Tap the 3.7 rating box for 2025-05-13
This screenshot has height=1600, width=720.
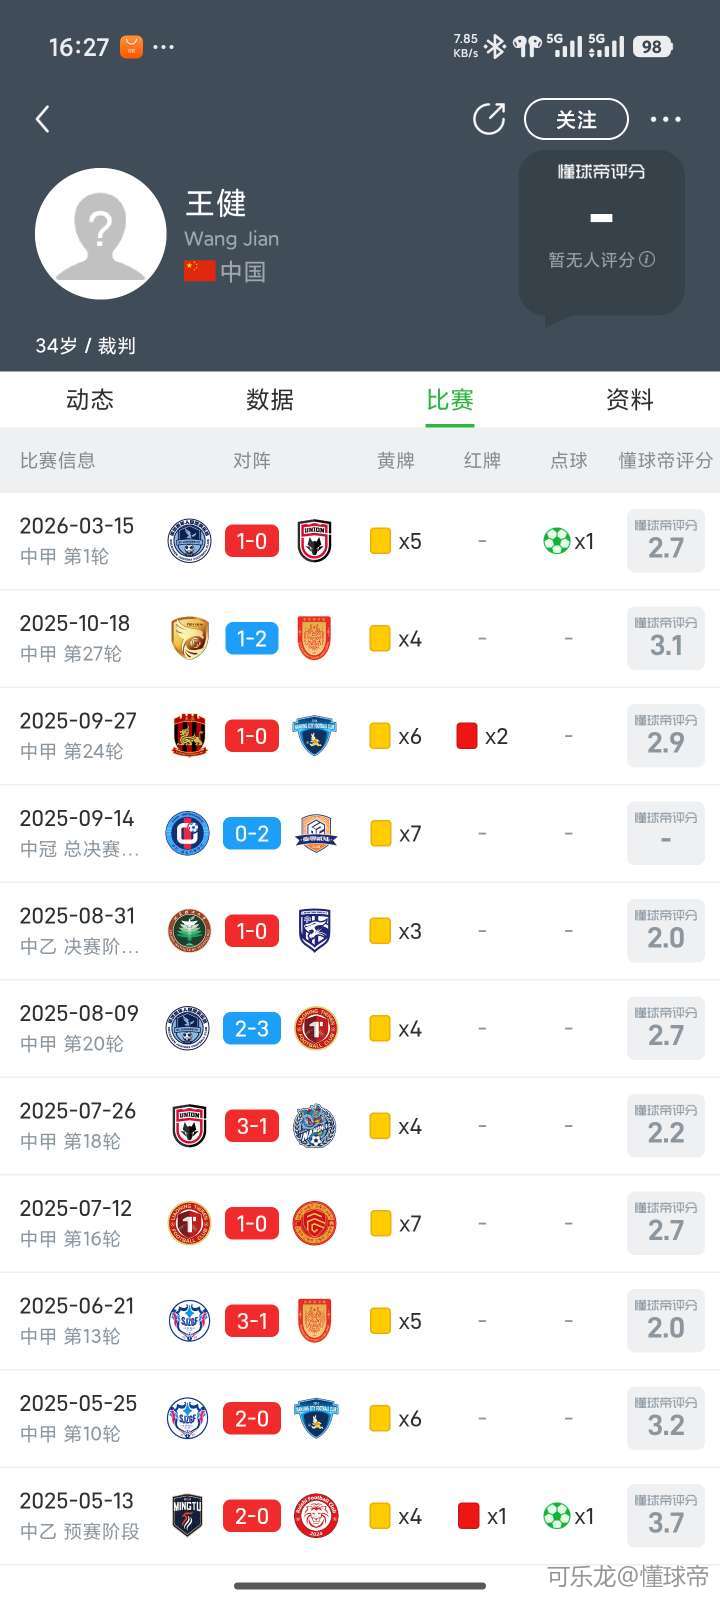666,1516
